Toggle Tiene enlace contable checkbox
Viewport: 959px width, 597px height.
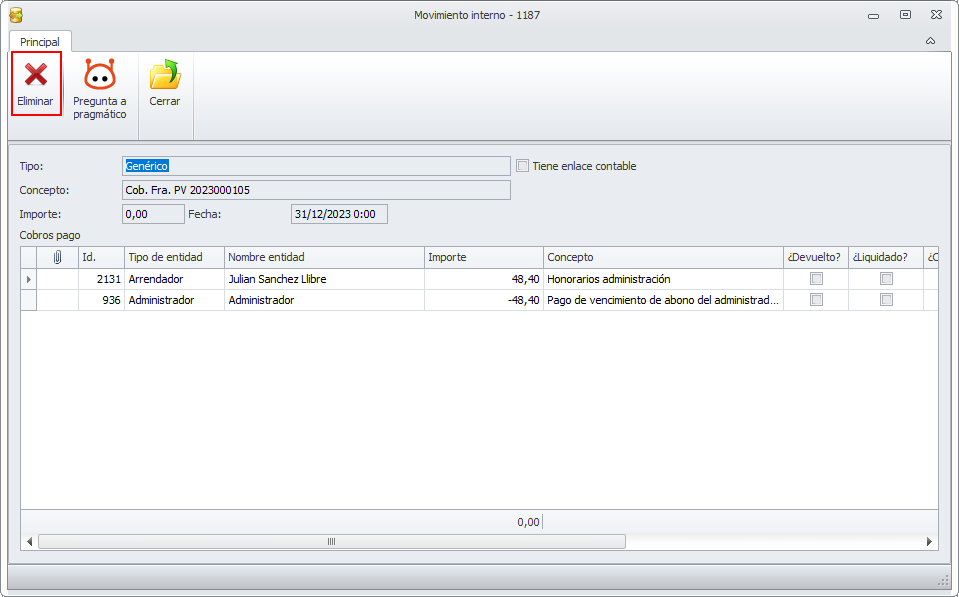(x=522, y=166)
